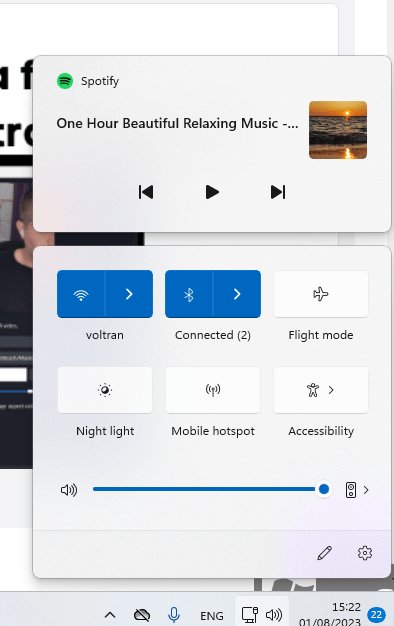Click the taskbar speaker volume icon
Screen dimensions: 394x626
click(x=274, y=615)
